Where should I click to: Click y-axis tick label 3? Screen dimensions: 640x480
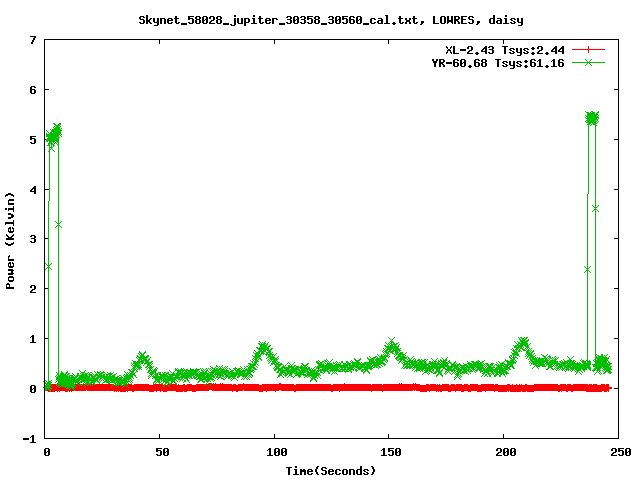(33, 239)
